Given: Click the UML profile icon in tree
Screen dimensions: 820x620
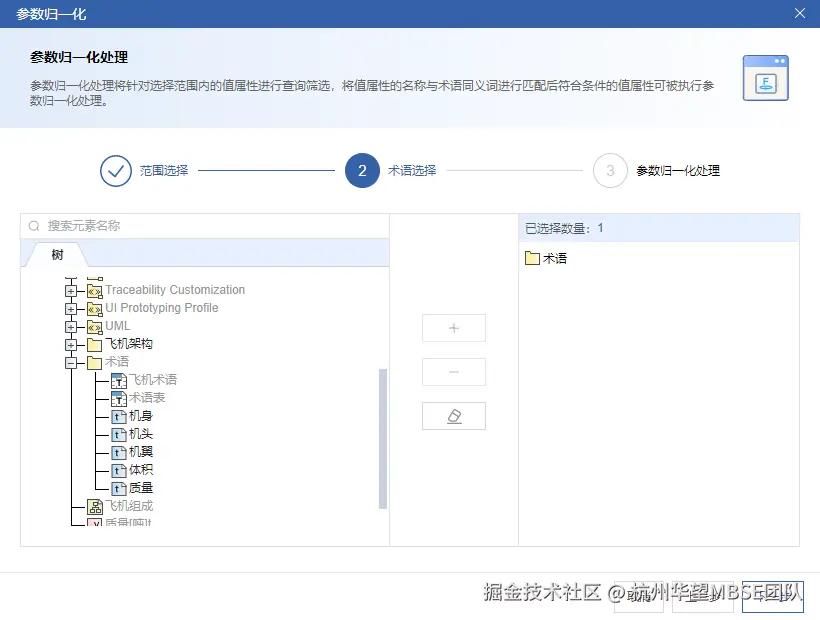Looking at the screenshot, I should point(97,326).
